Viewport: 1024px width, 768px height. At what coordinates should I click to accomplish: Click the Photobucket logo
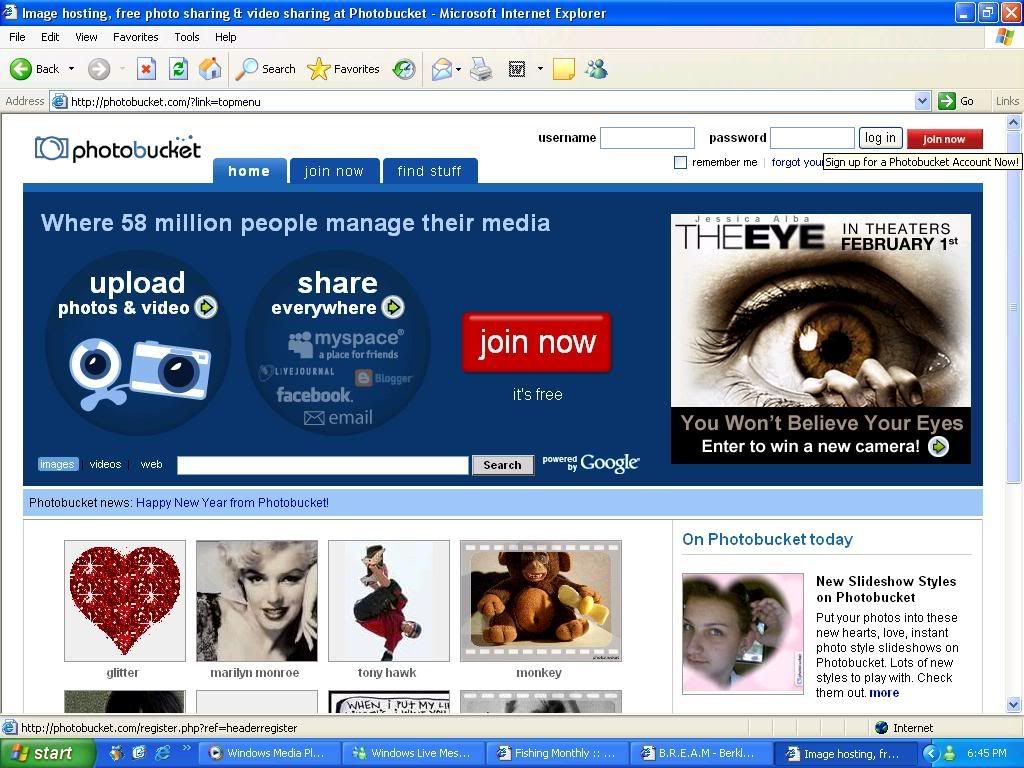pyautogui.click(x=118, y=149)
